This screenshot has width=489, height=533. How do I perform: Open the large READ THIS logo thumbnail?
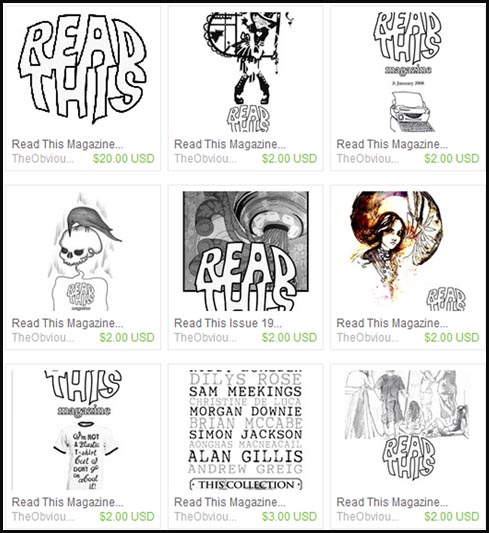(x=83, y=72)
